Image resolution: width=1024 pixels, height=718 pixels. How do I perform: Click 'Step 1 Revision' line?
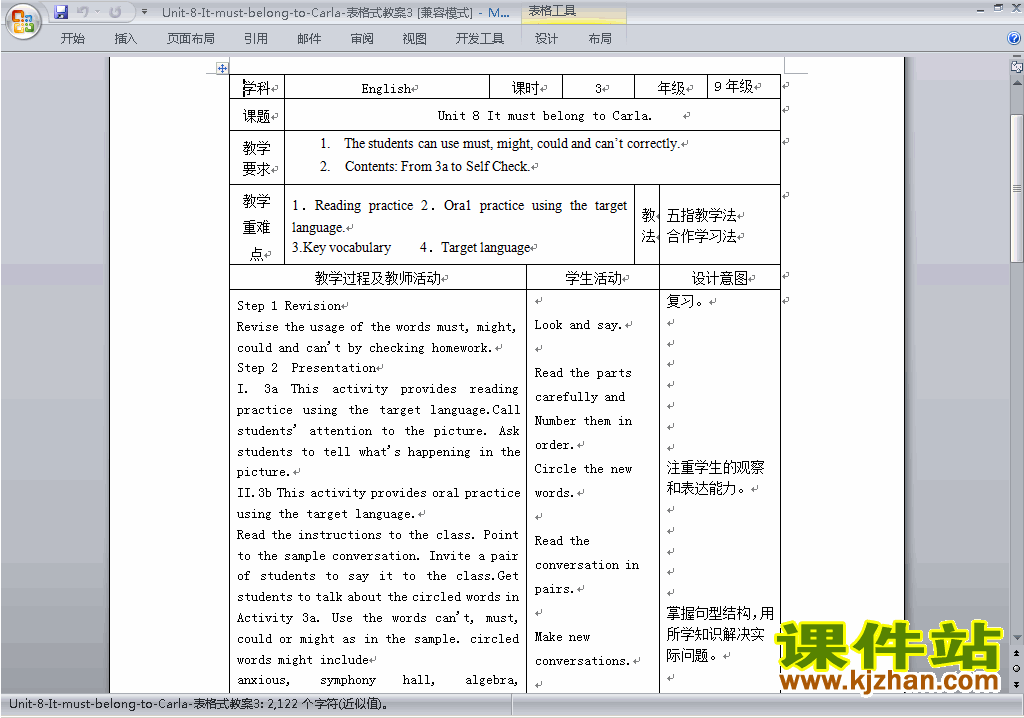289,306
